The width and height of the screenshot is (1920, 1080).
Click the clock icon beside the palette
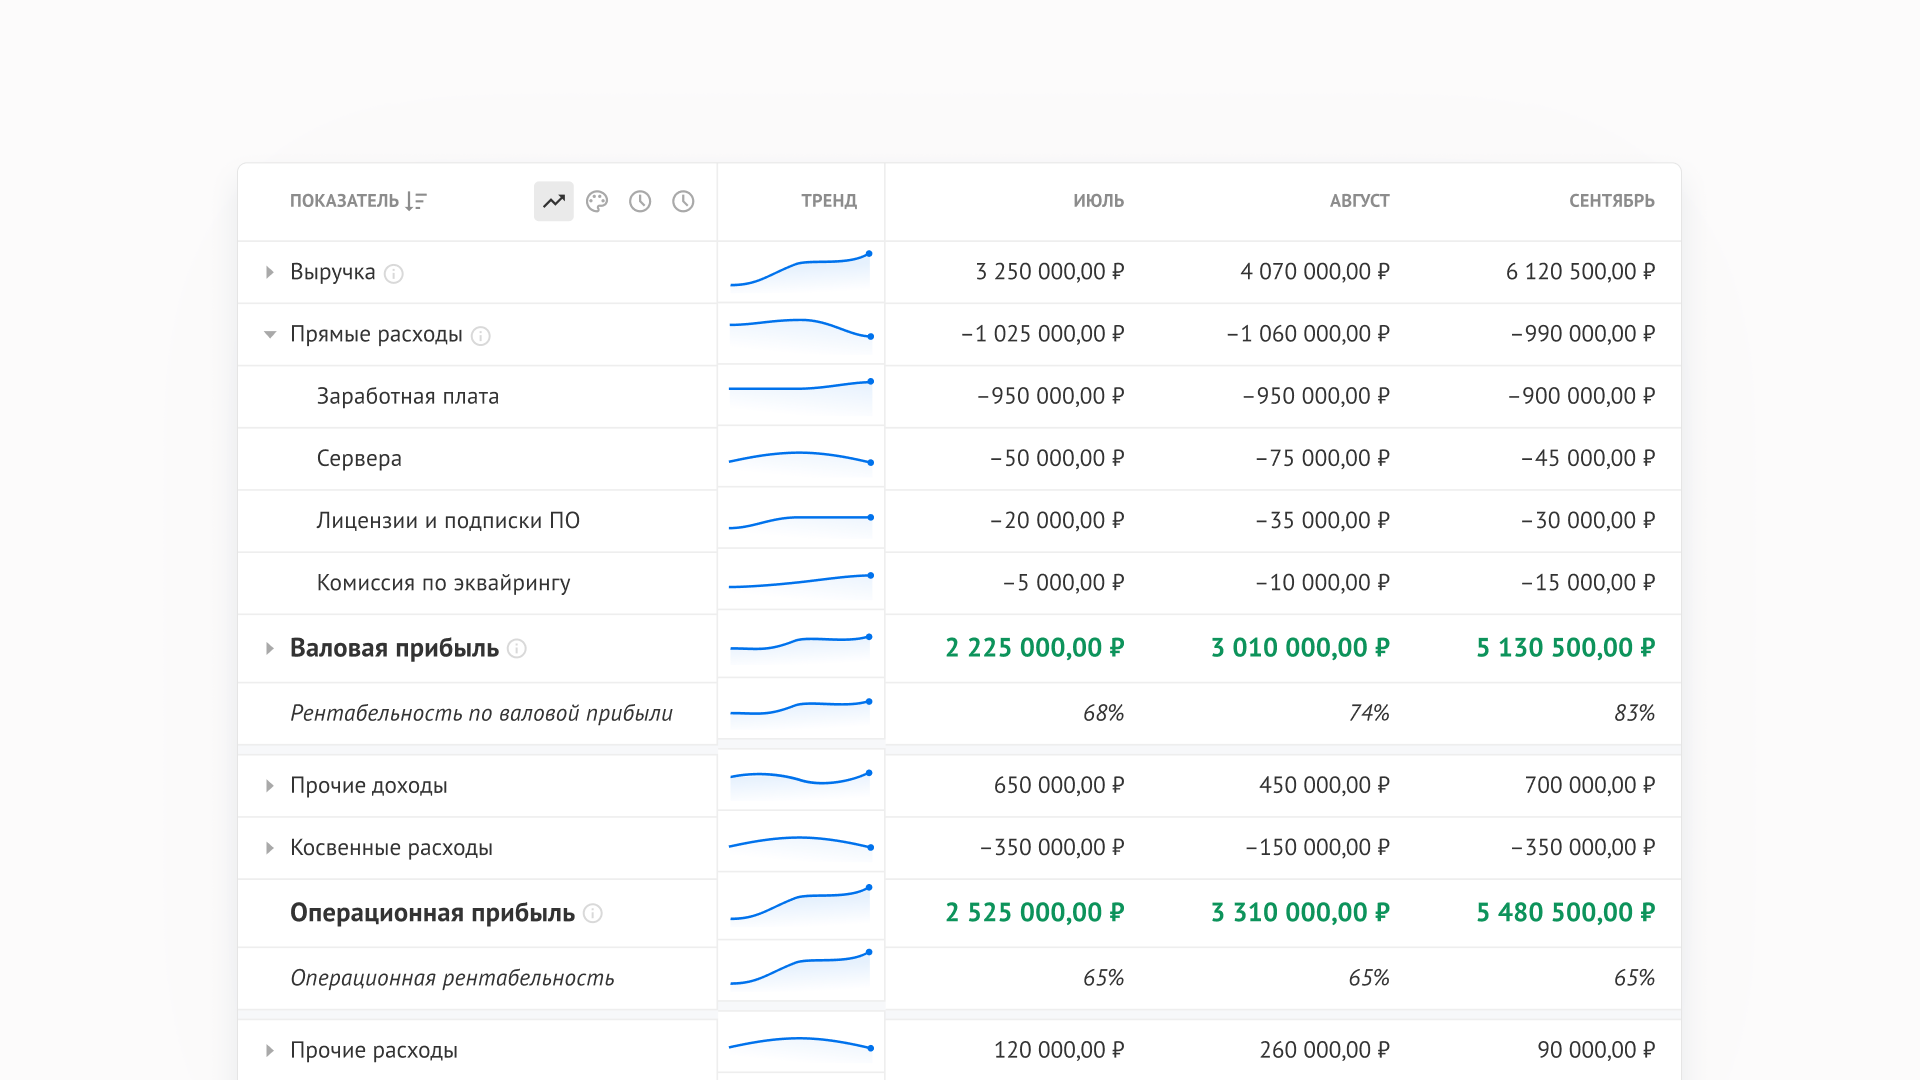click(x=640, y=201)
